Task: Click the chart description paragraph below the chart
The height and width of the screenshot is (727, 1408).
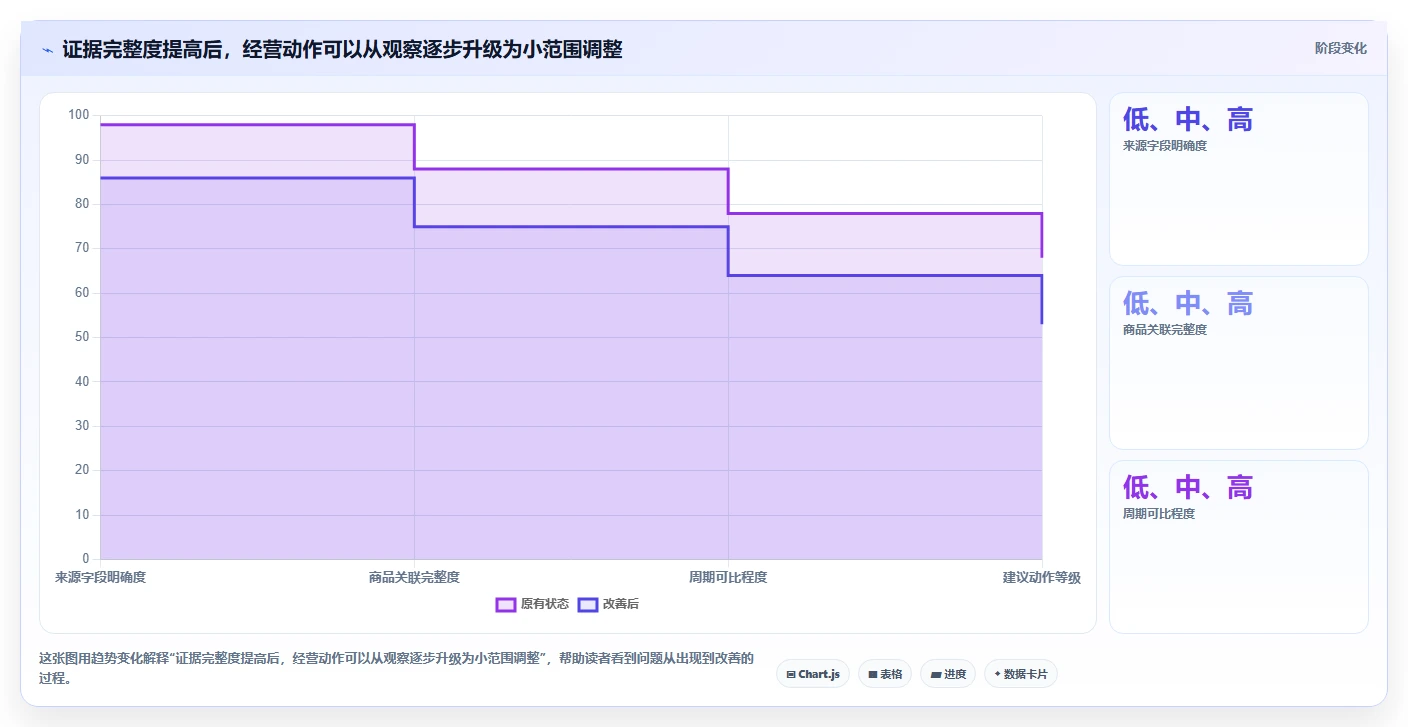Action: (396, 668)
